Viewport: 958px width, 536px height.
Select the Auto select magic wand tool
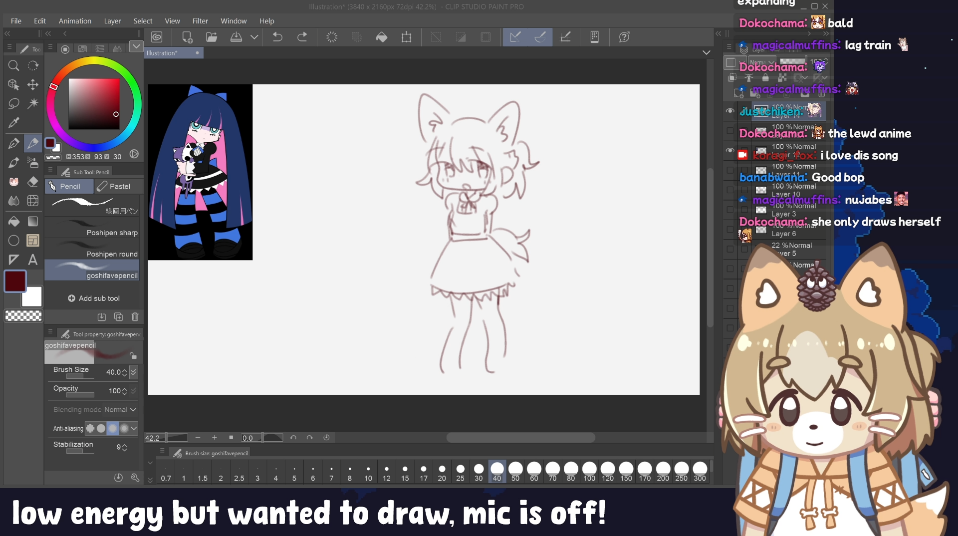[x=33, y=104]
